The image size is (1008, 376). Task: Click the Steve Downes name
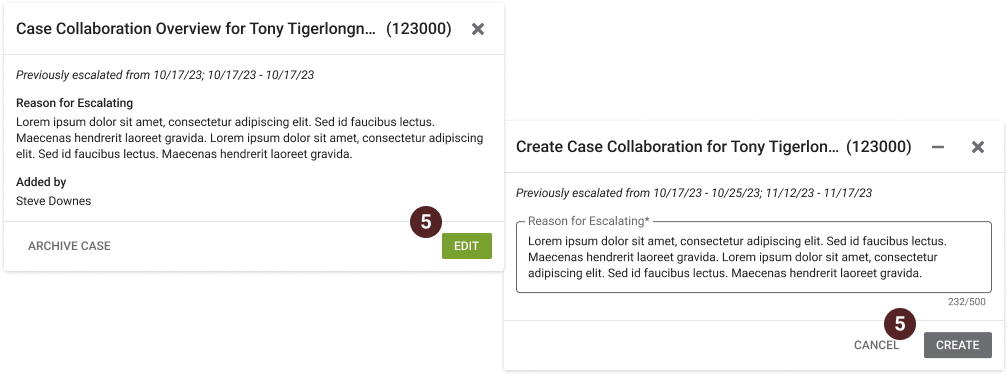[53, 201]
